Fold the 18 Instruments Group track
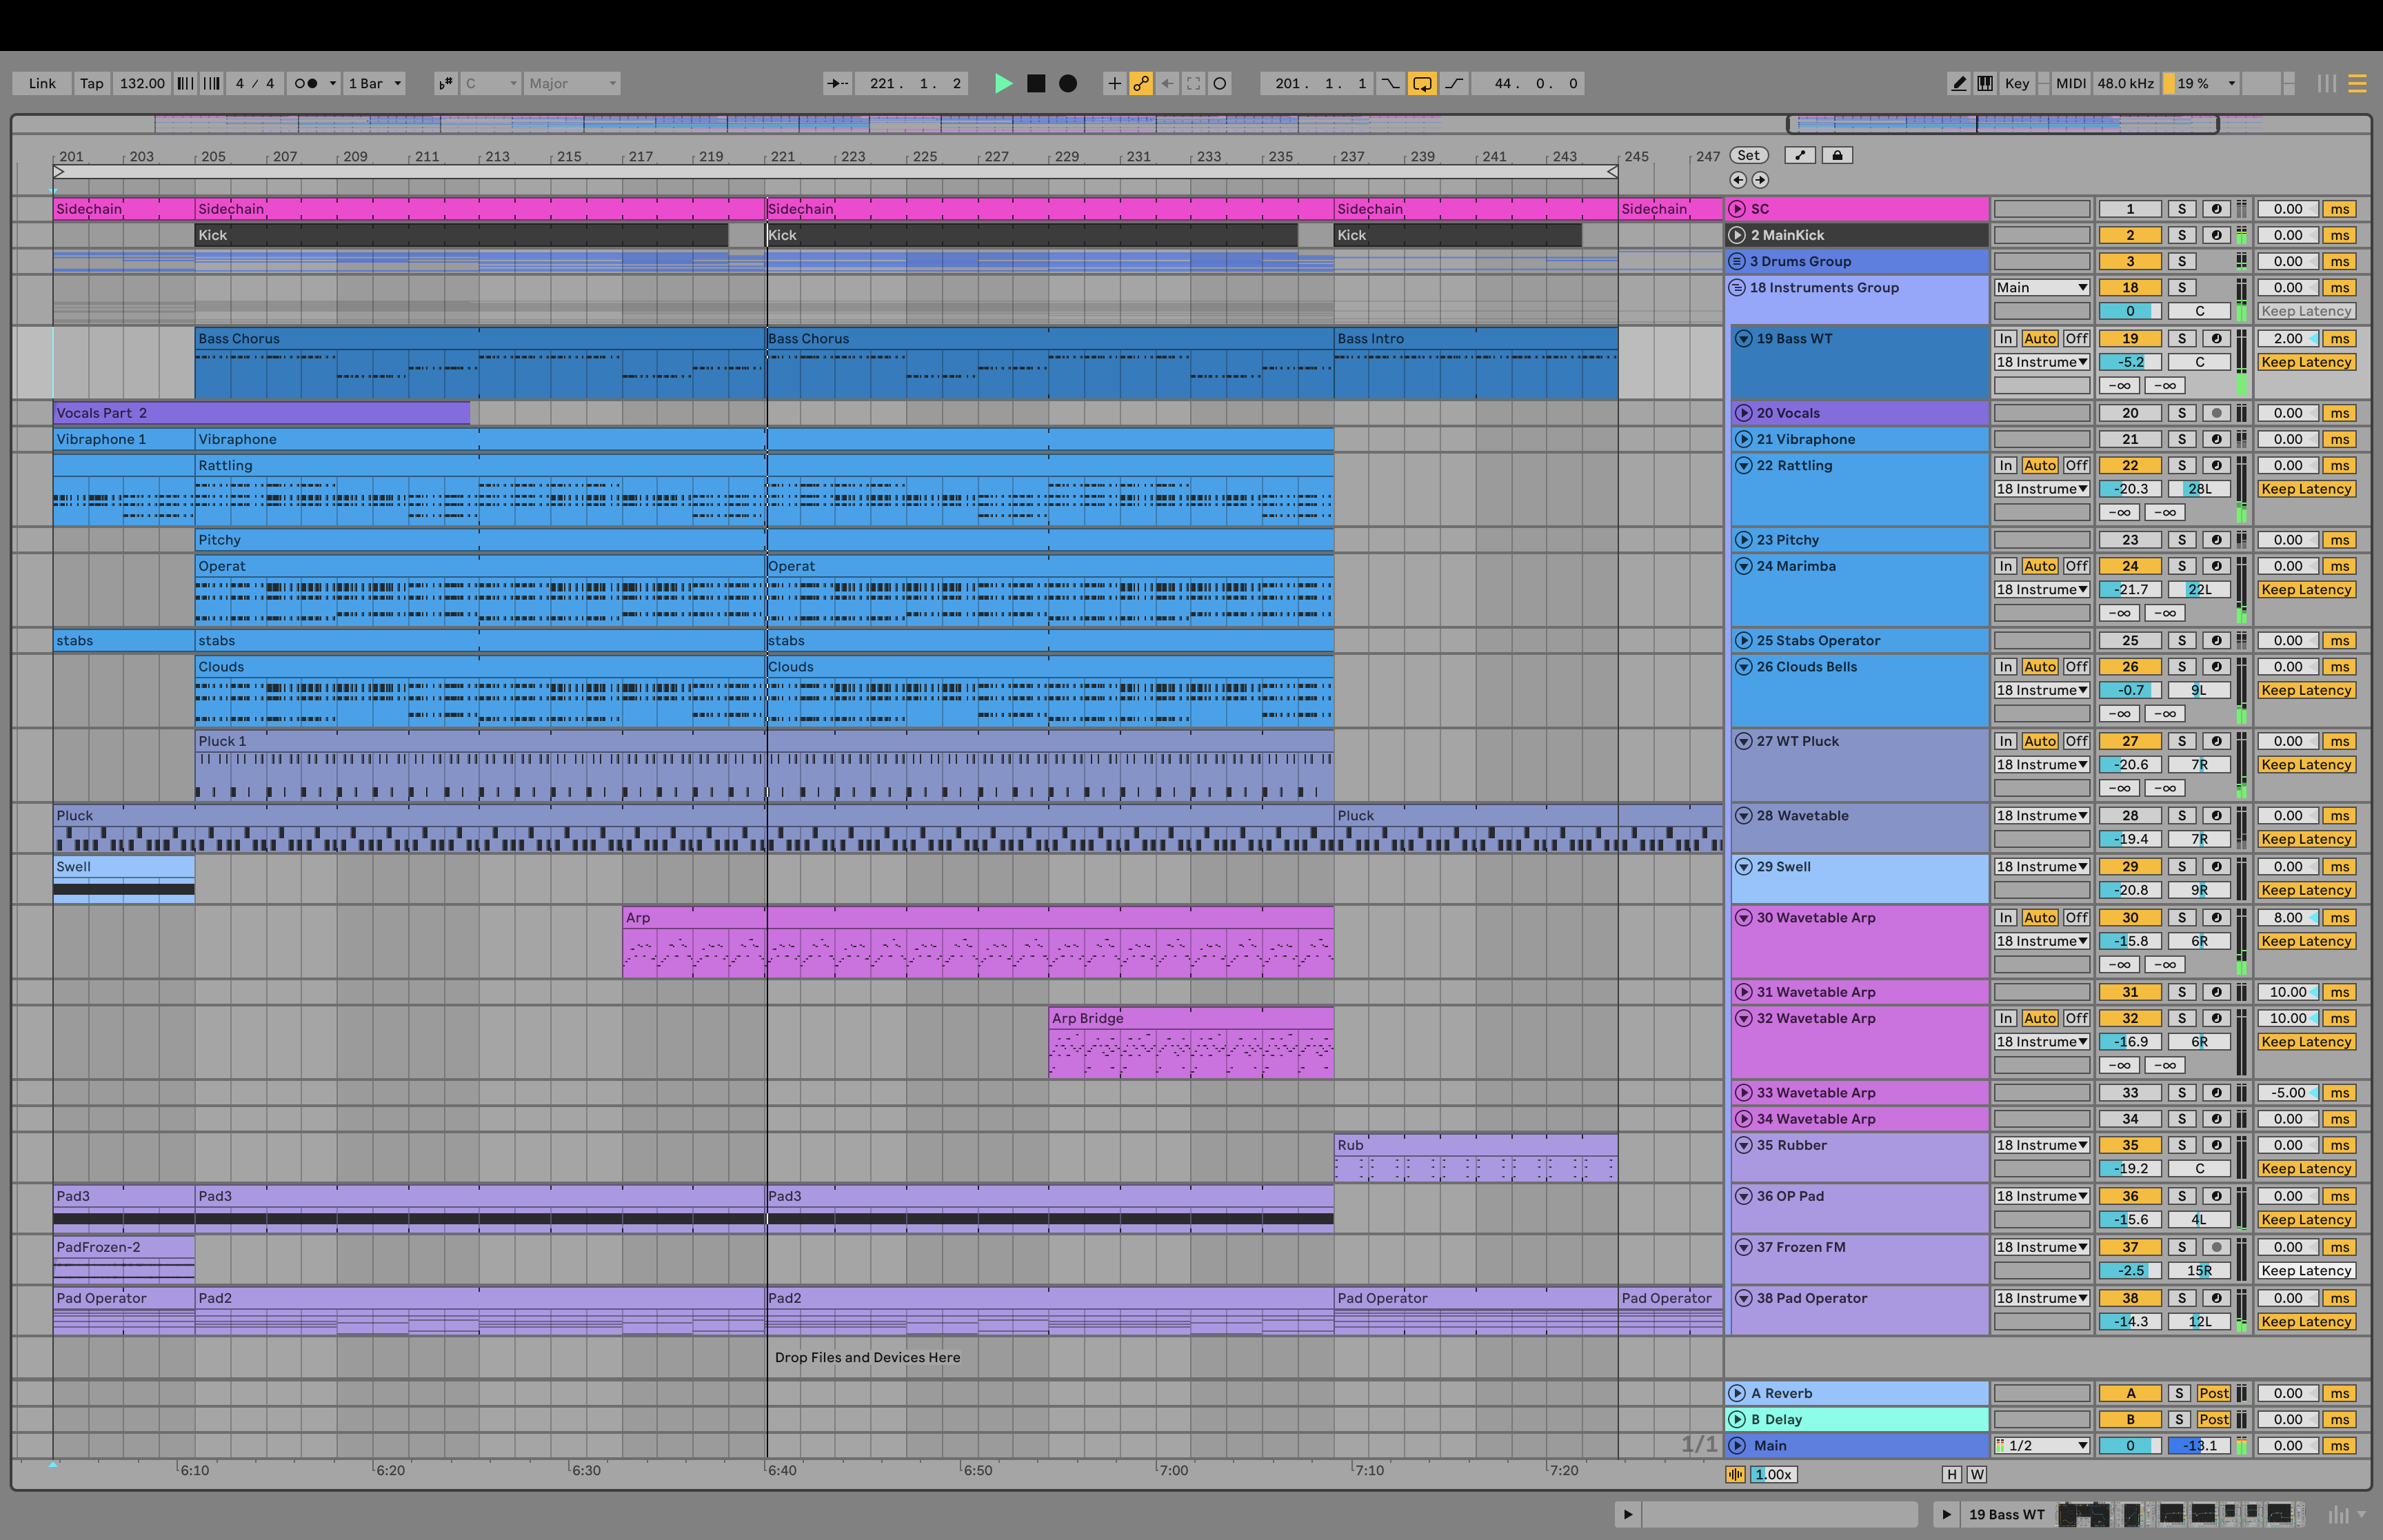This screenshot has width=2383, height=1540. (1737, 288)
